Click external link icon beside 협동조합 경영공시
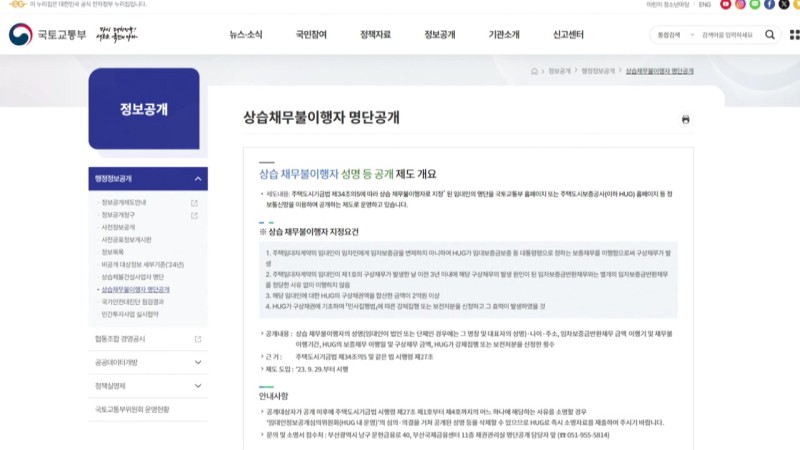800x450 pixels. click(x=198, y=339)
